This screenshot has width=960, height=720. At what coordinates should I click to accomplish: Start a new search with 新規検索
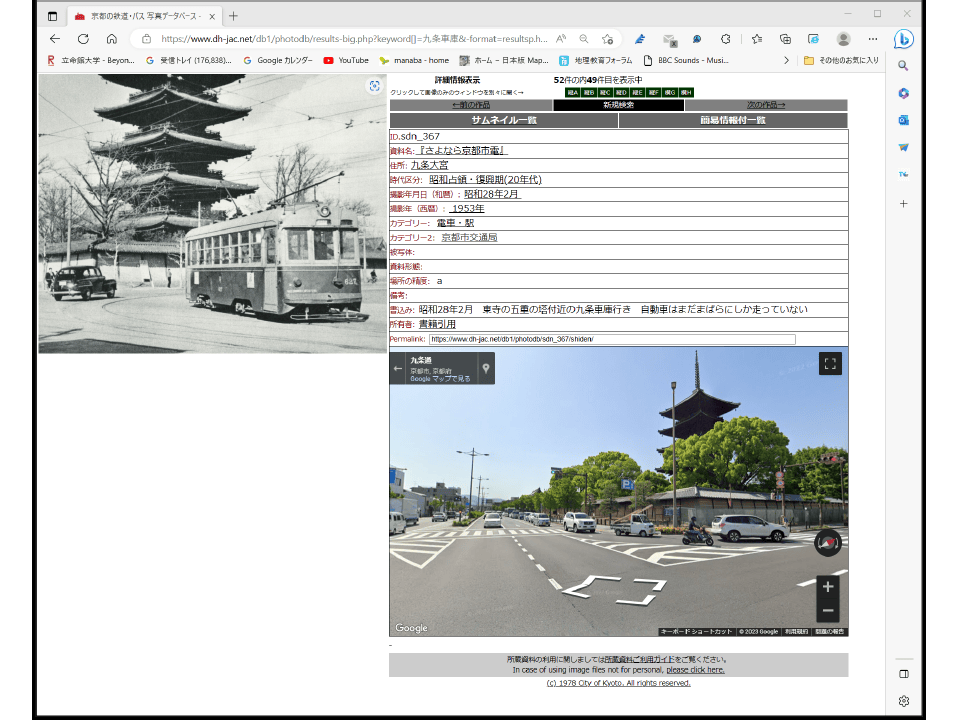coord(618,105)
